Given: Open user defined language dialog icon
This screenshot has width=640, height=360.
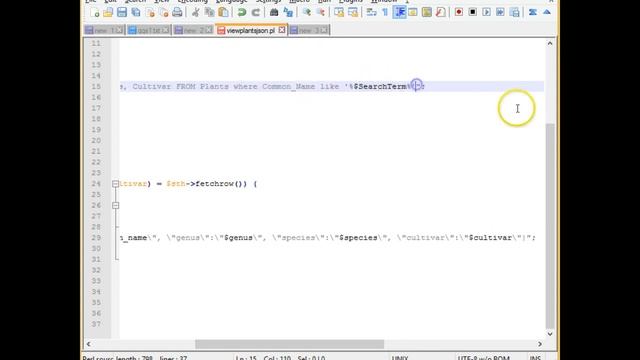Looking at the screenshot, I should click(413, 12).
